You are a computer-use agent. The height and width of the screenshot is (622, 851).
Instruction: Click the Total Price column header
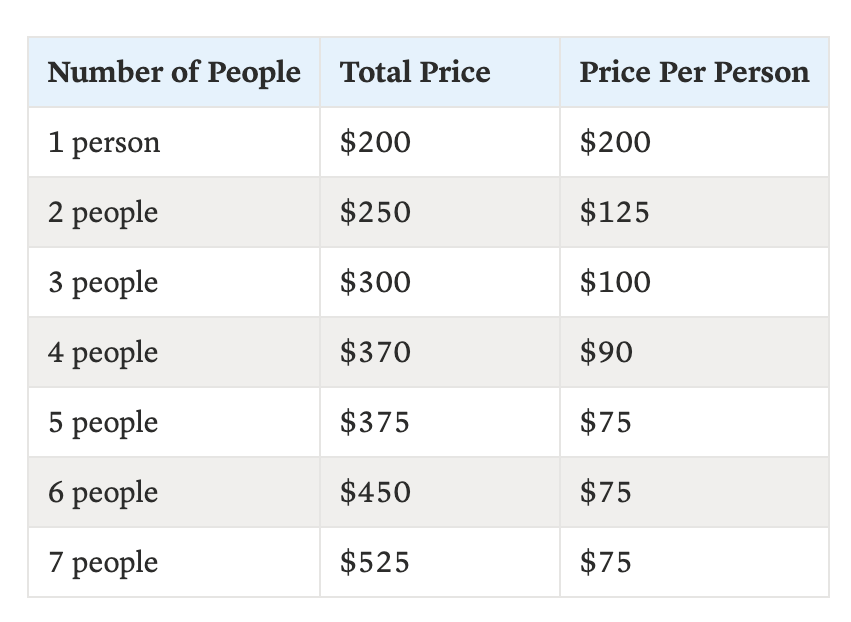coord(440,72)
